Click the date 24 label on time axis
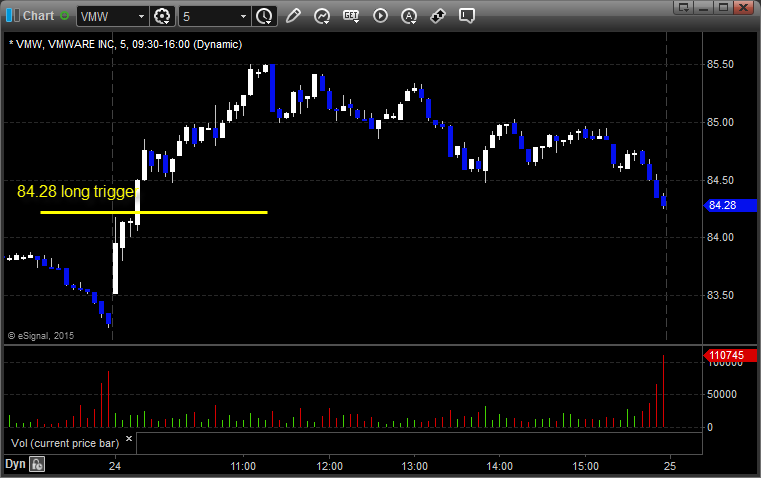Screen dimensions: 761x478 point(115,466)
